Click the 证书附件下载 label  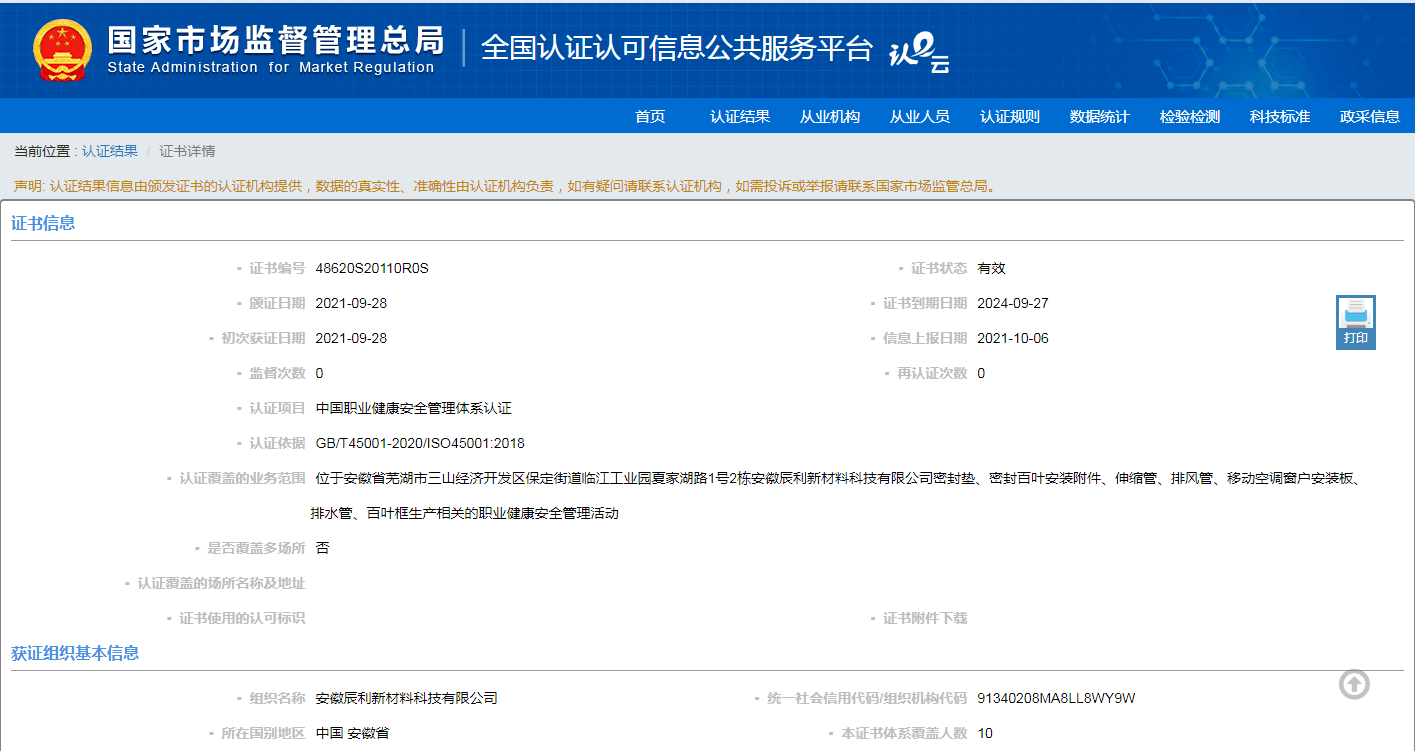(x=925, y=618)
